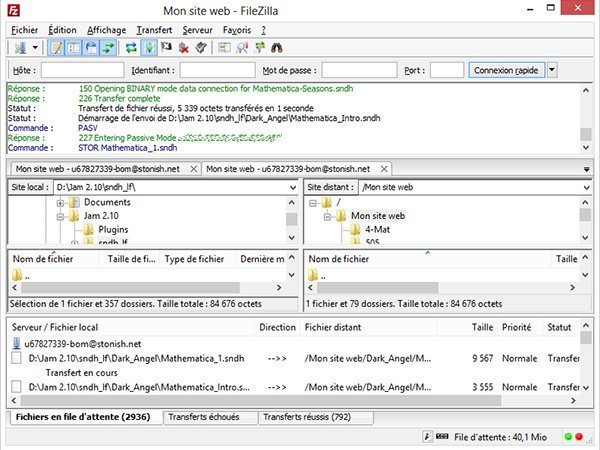Collapse the Mon site web remote node

tap(327, 217)
